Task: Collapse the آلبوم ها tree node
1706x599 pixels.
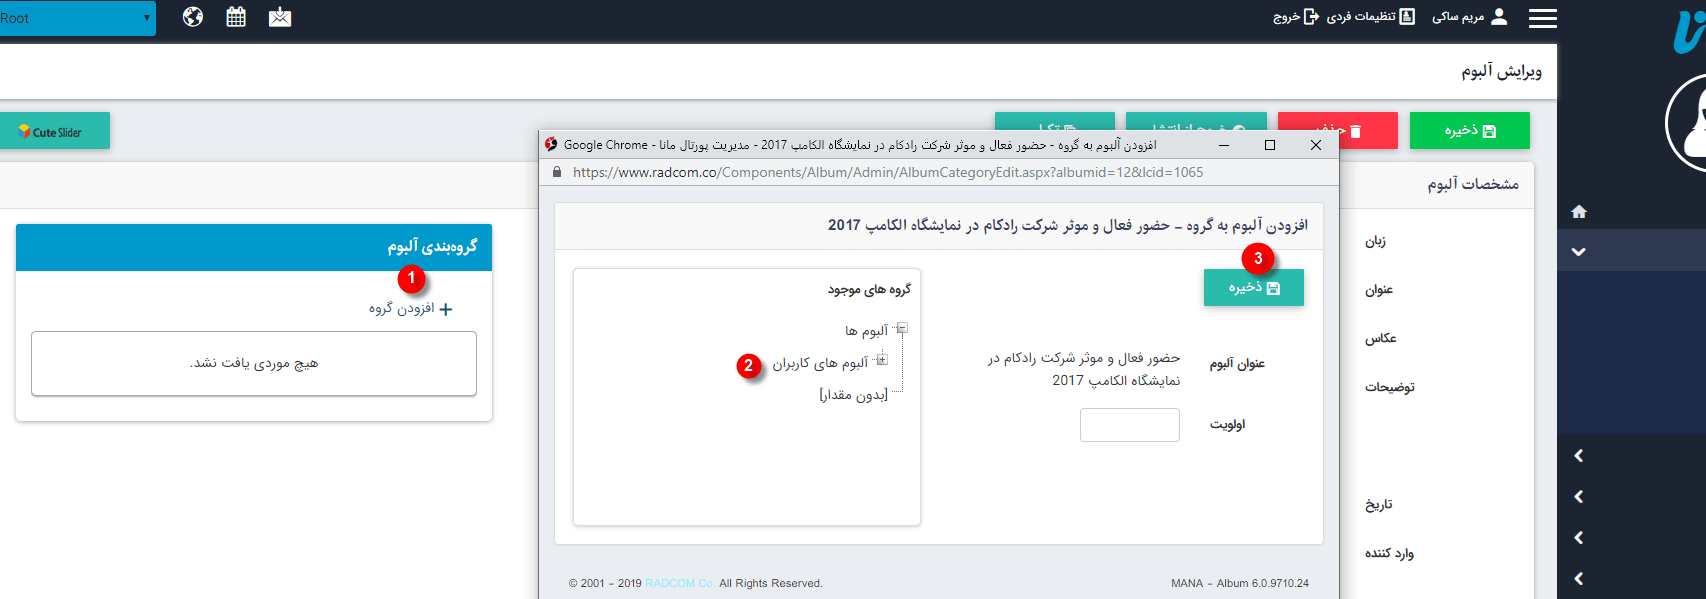Action: click(902, 328)
